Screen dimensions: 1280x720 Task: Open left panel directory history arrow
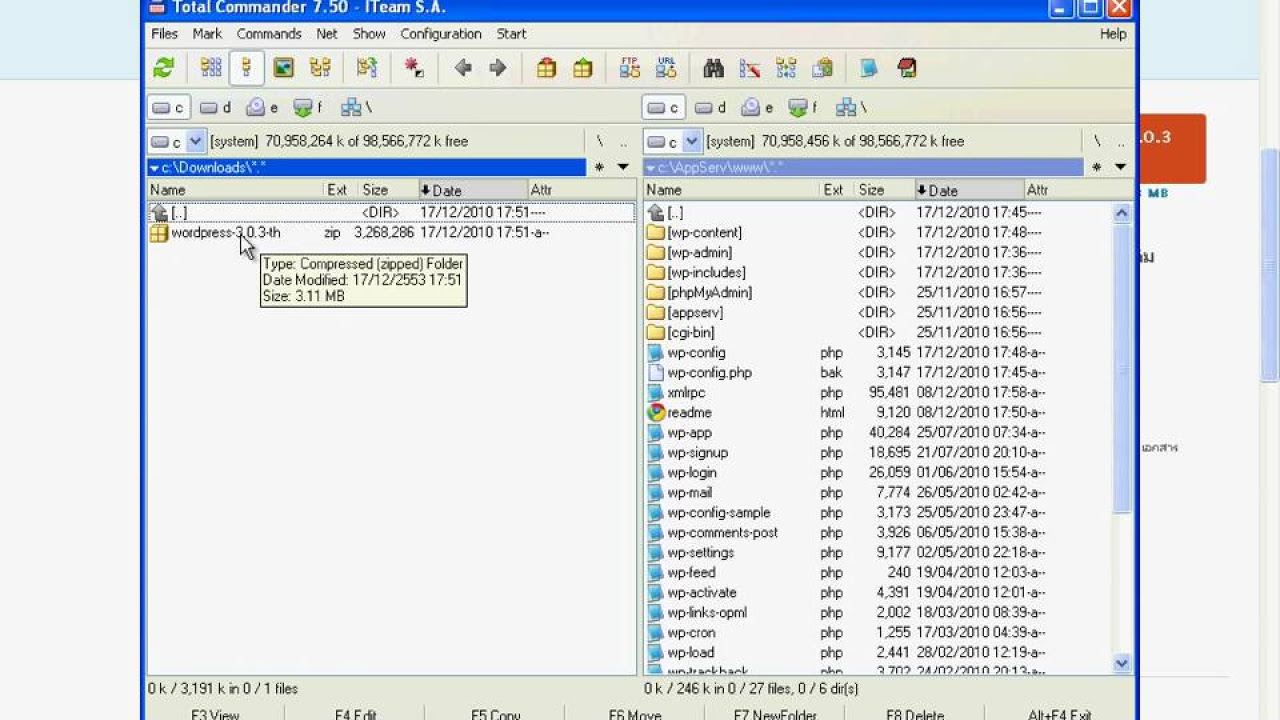[x=623, y=167]
